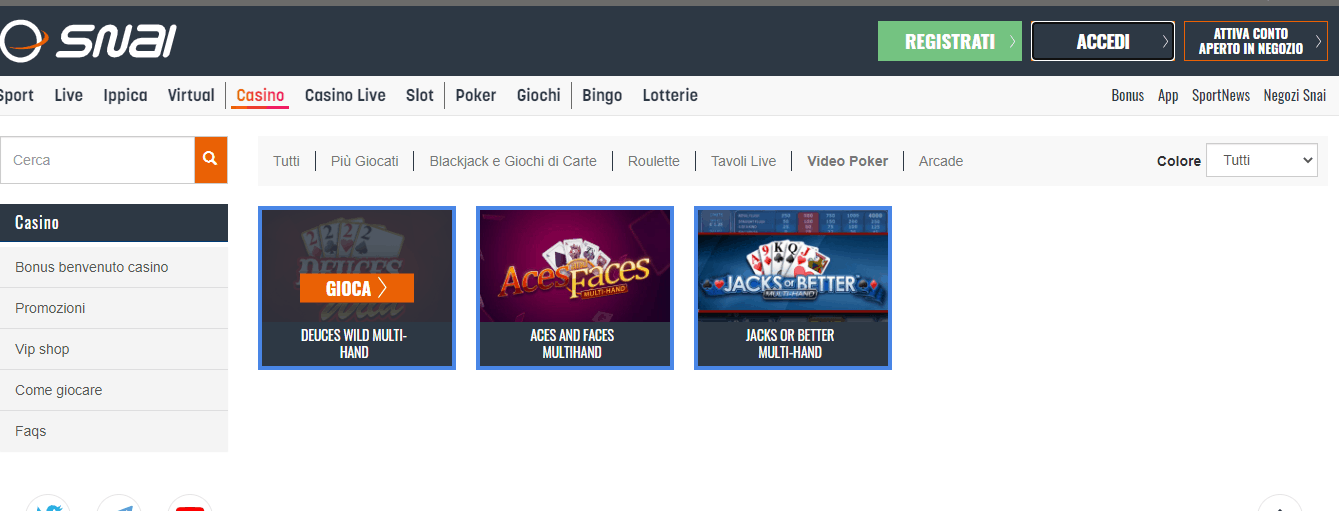Click the orange search magnifier button

coord(211,160)
